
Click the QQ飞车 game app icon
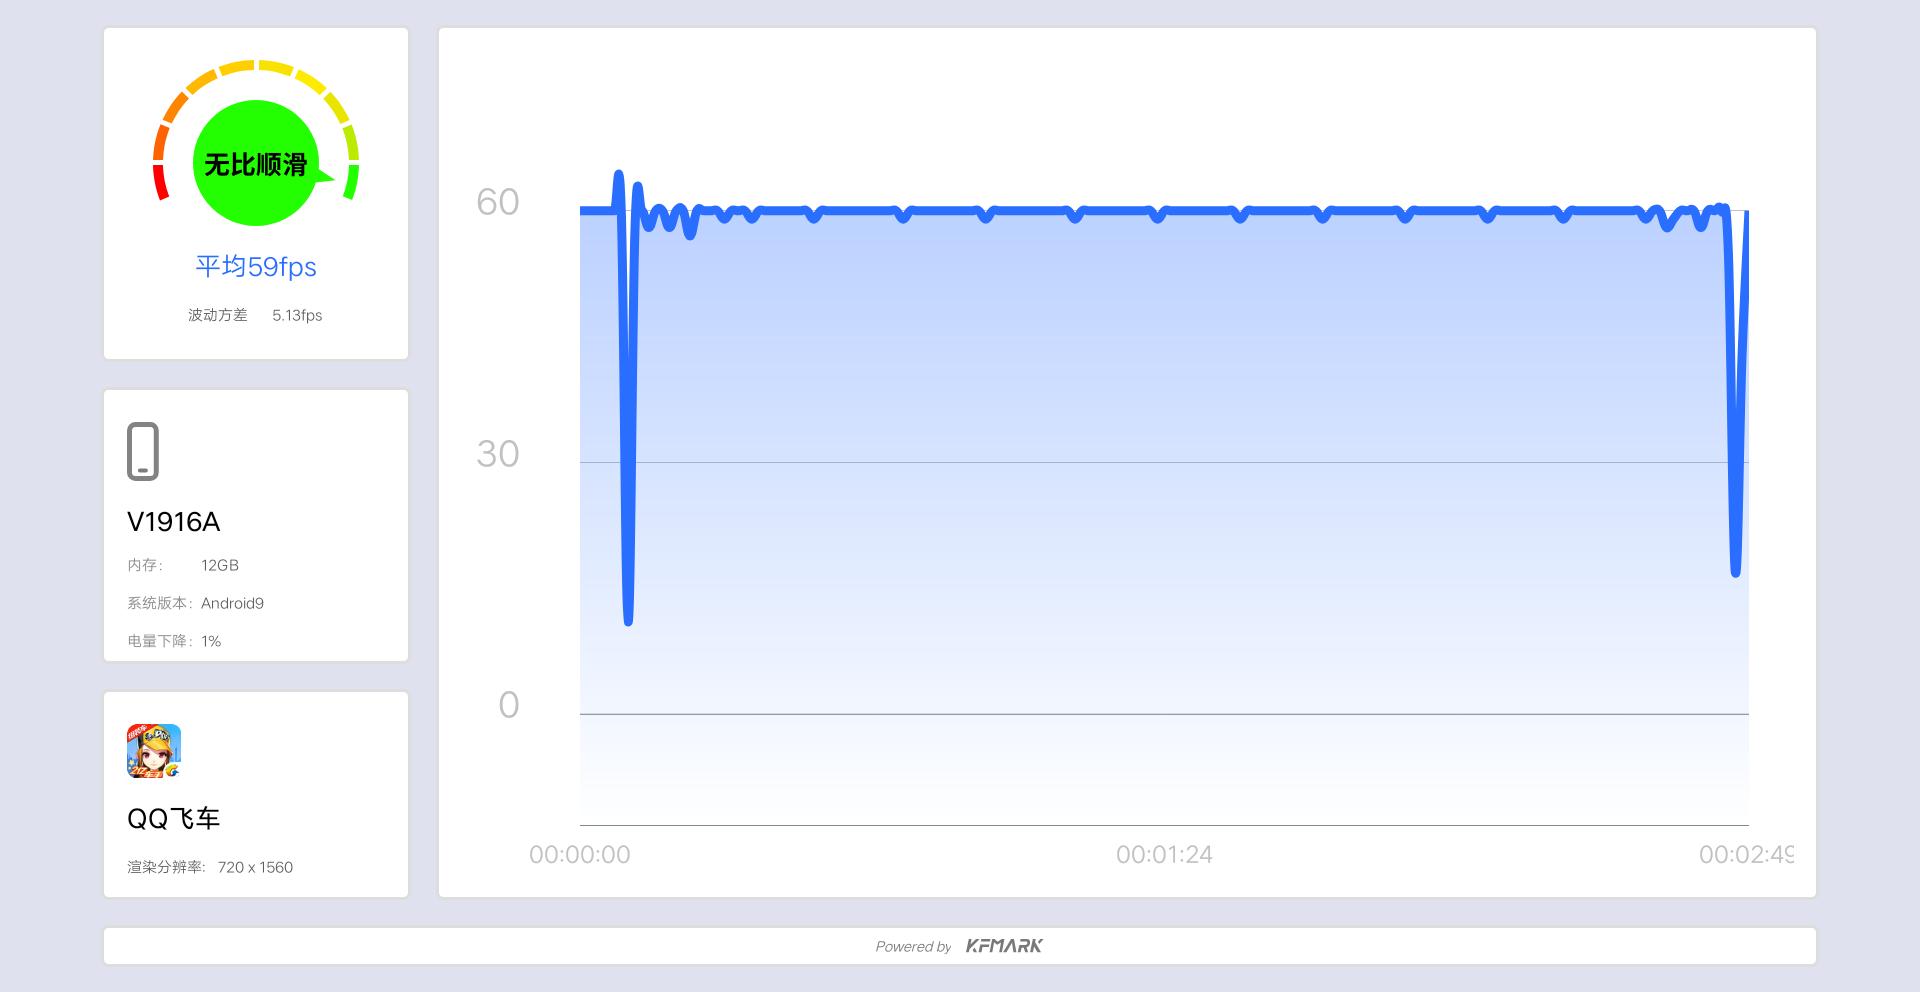click(154, 751)
